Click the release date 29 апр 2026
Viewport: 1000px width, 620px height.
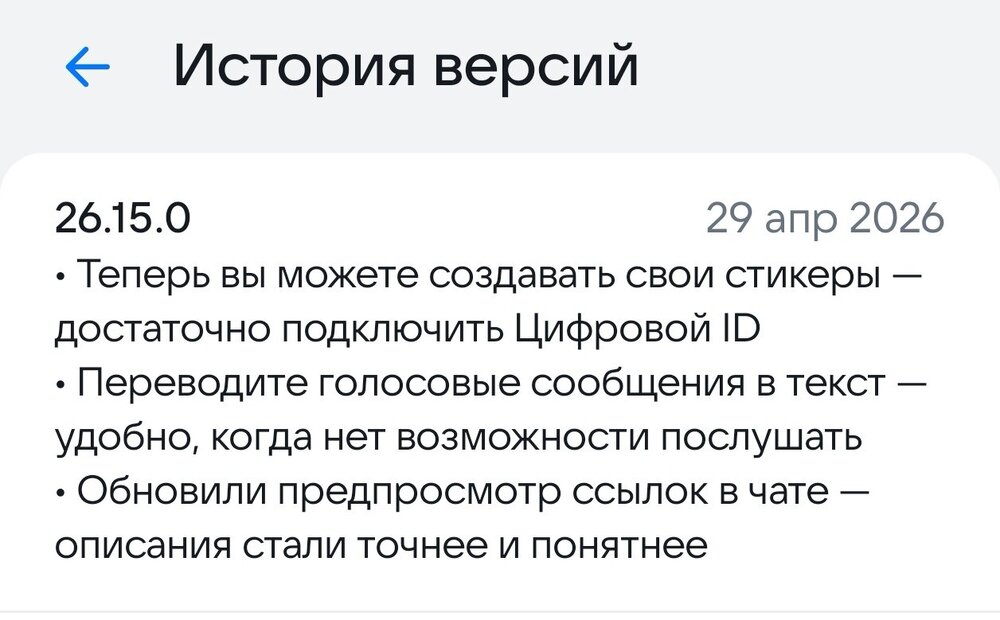[x=824, y=218]
